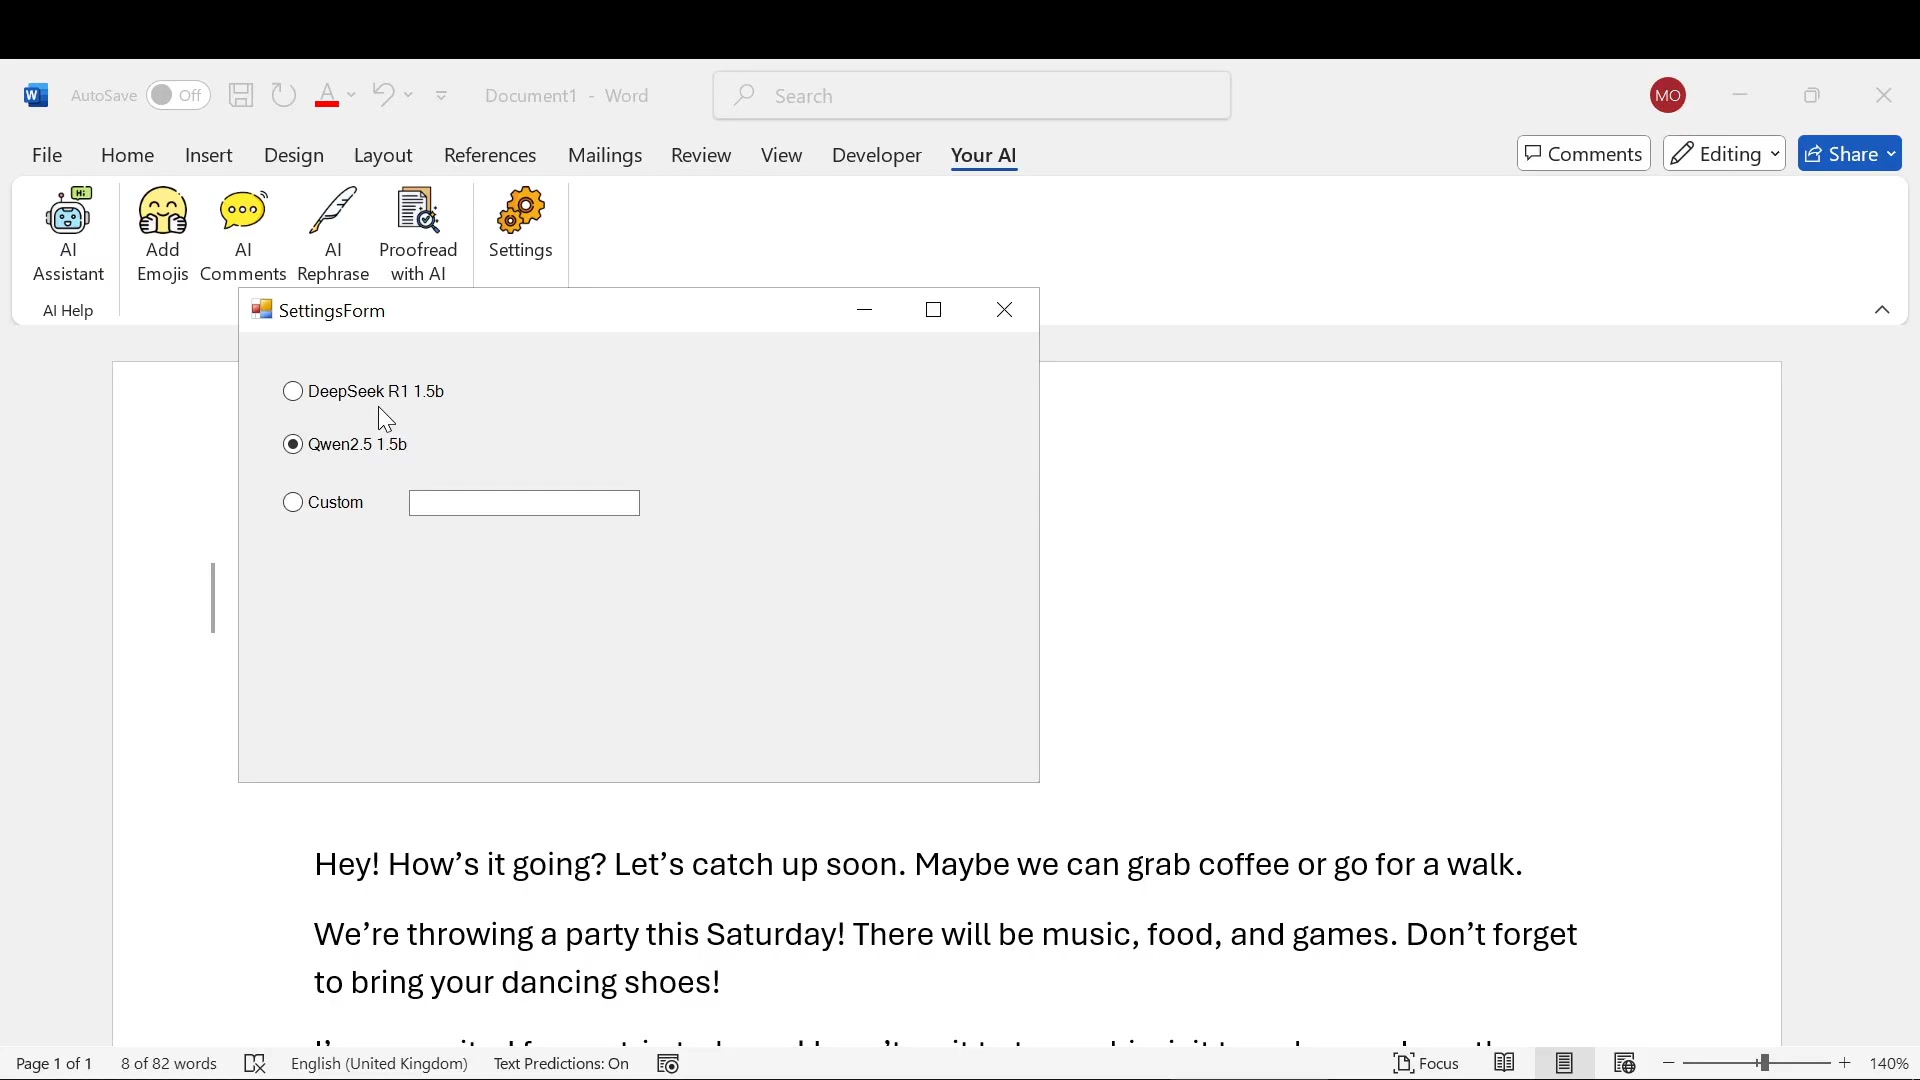Screen dimensions: 1920x1080
Task: Switch to Print Layout view
Action: click(1565, 1064)
